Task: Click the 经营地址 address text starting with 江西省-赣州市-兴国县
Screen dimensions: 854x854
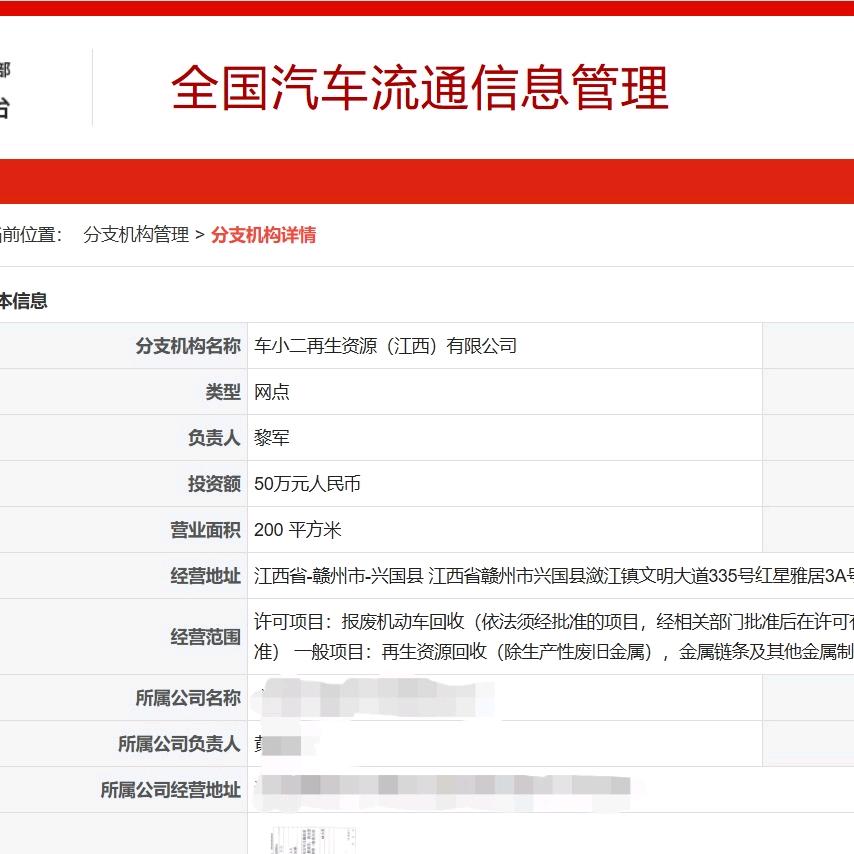Action: pos(554,576)
